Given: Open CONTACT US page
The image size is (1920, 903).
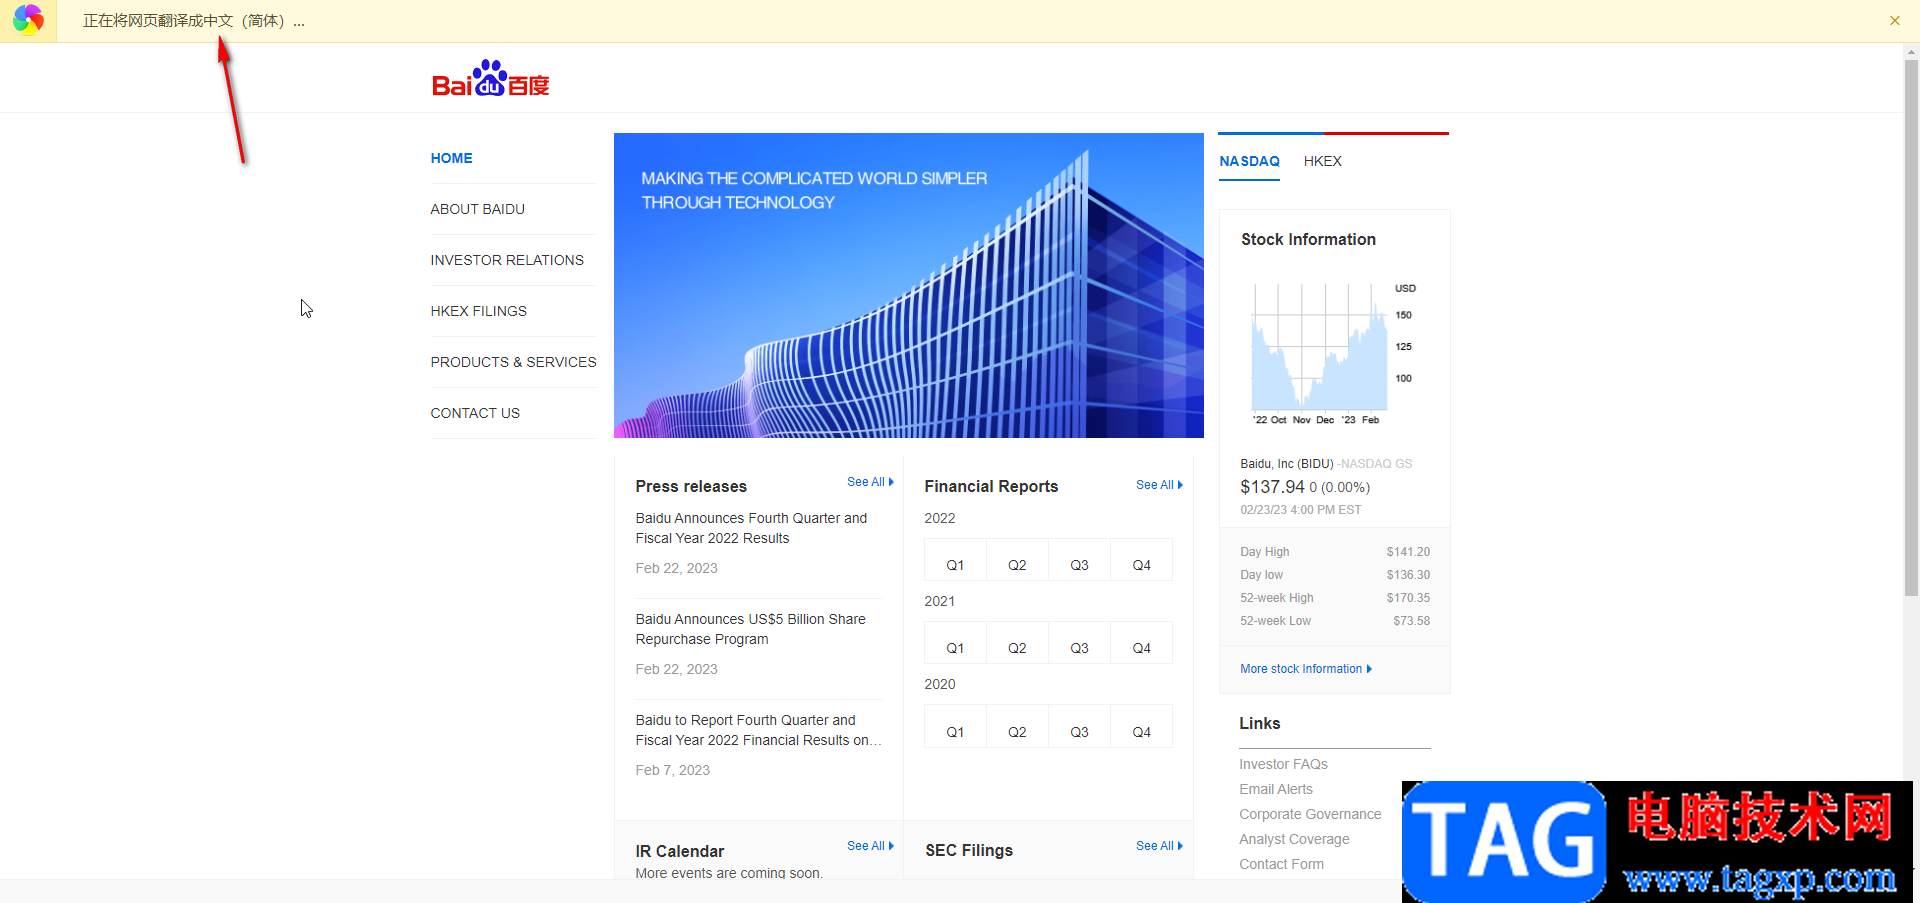Looking at the screenshot, I should tap(475, 413).
